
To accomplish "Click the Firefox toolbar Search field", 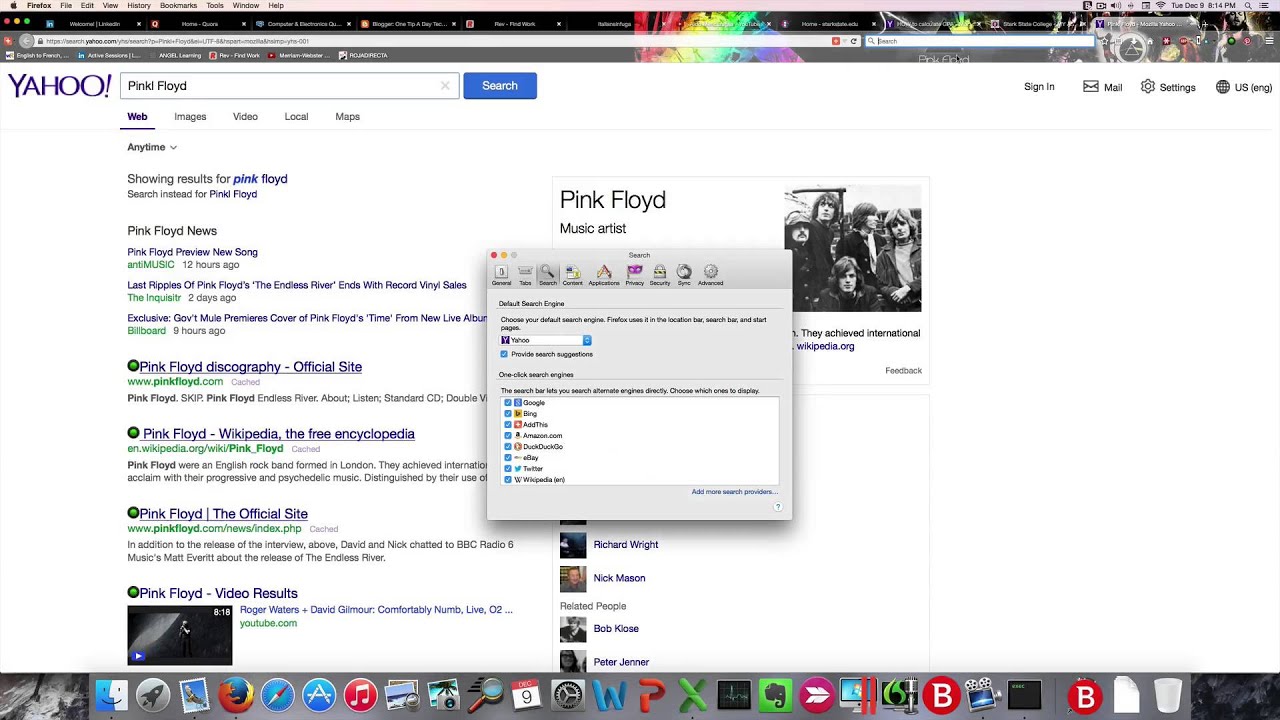I will [x=978, y=41].
